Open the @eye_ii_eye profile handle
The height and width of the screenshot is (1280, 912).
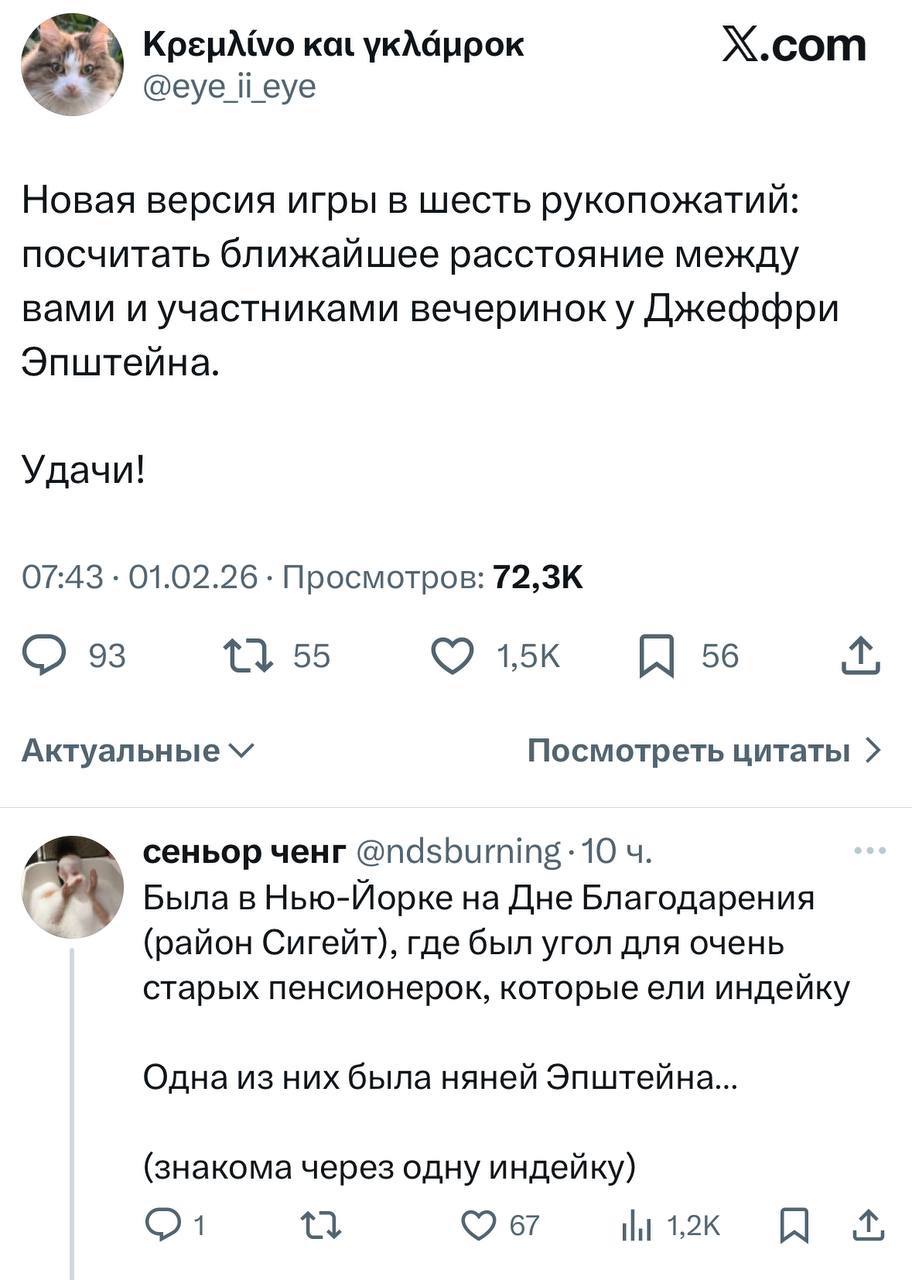coord(230,88)
